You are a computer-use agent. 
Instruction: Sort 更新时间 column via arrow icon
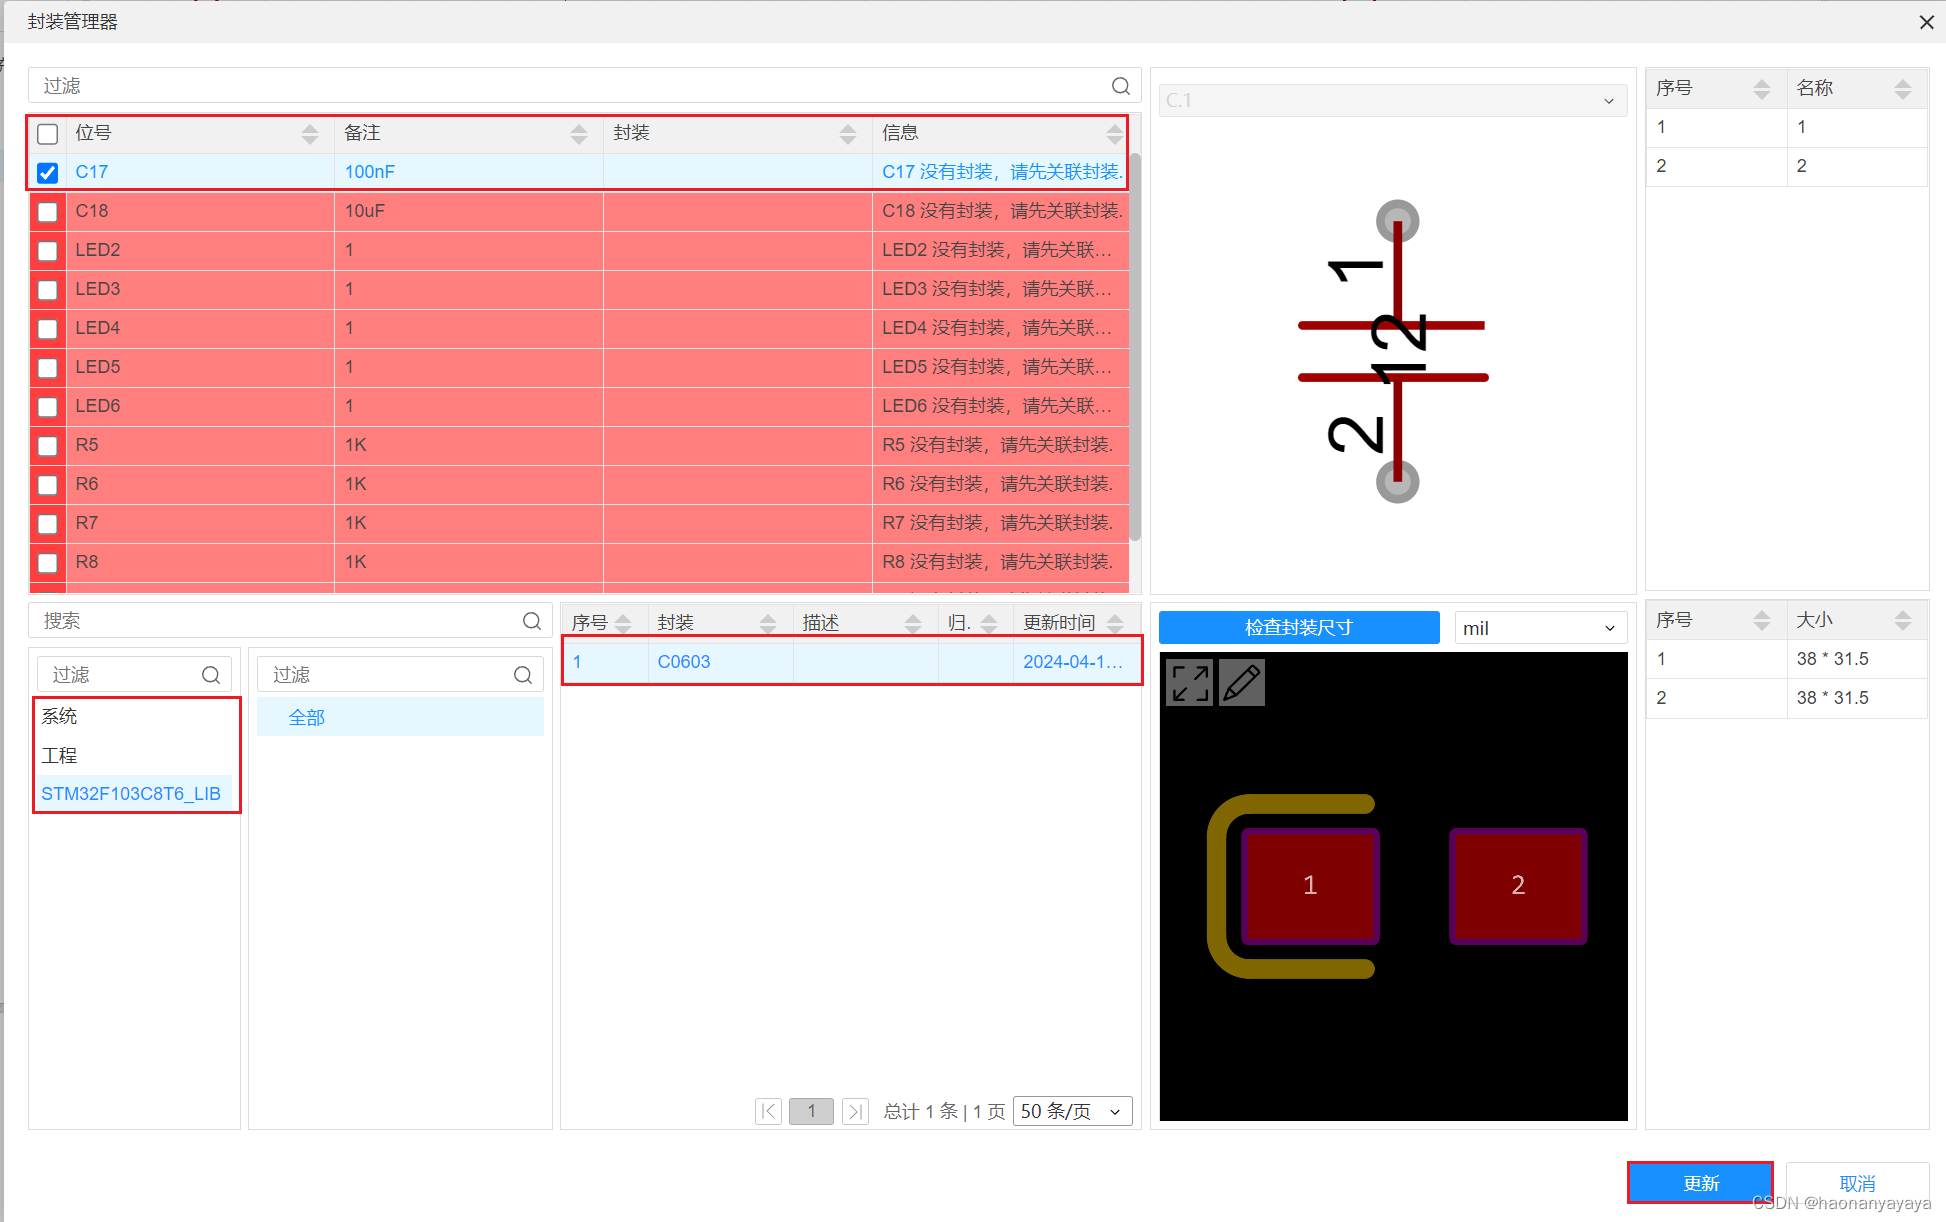pyautogui.click(x=1115, y=623)
